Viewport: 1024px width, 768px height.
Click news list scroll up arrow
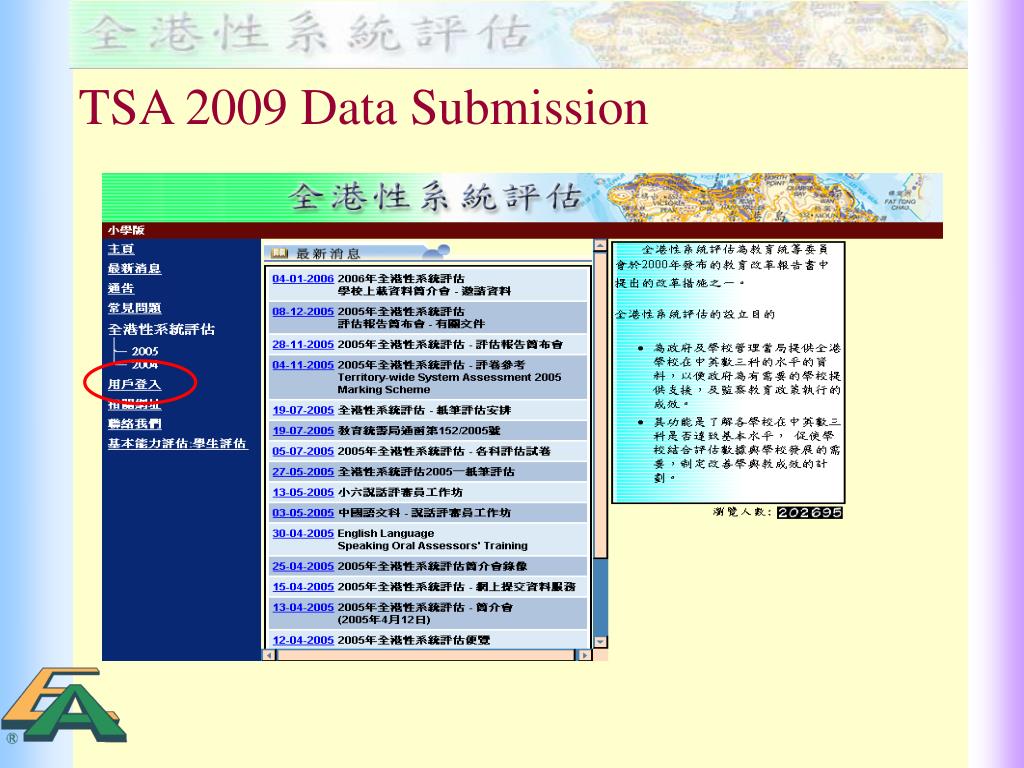tap(600, 246)
